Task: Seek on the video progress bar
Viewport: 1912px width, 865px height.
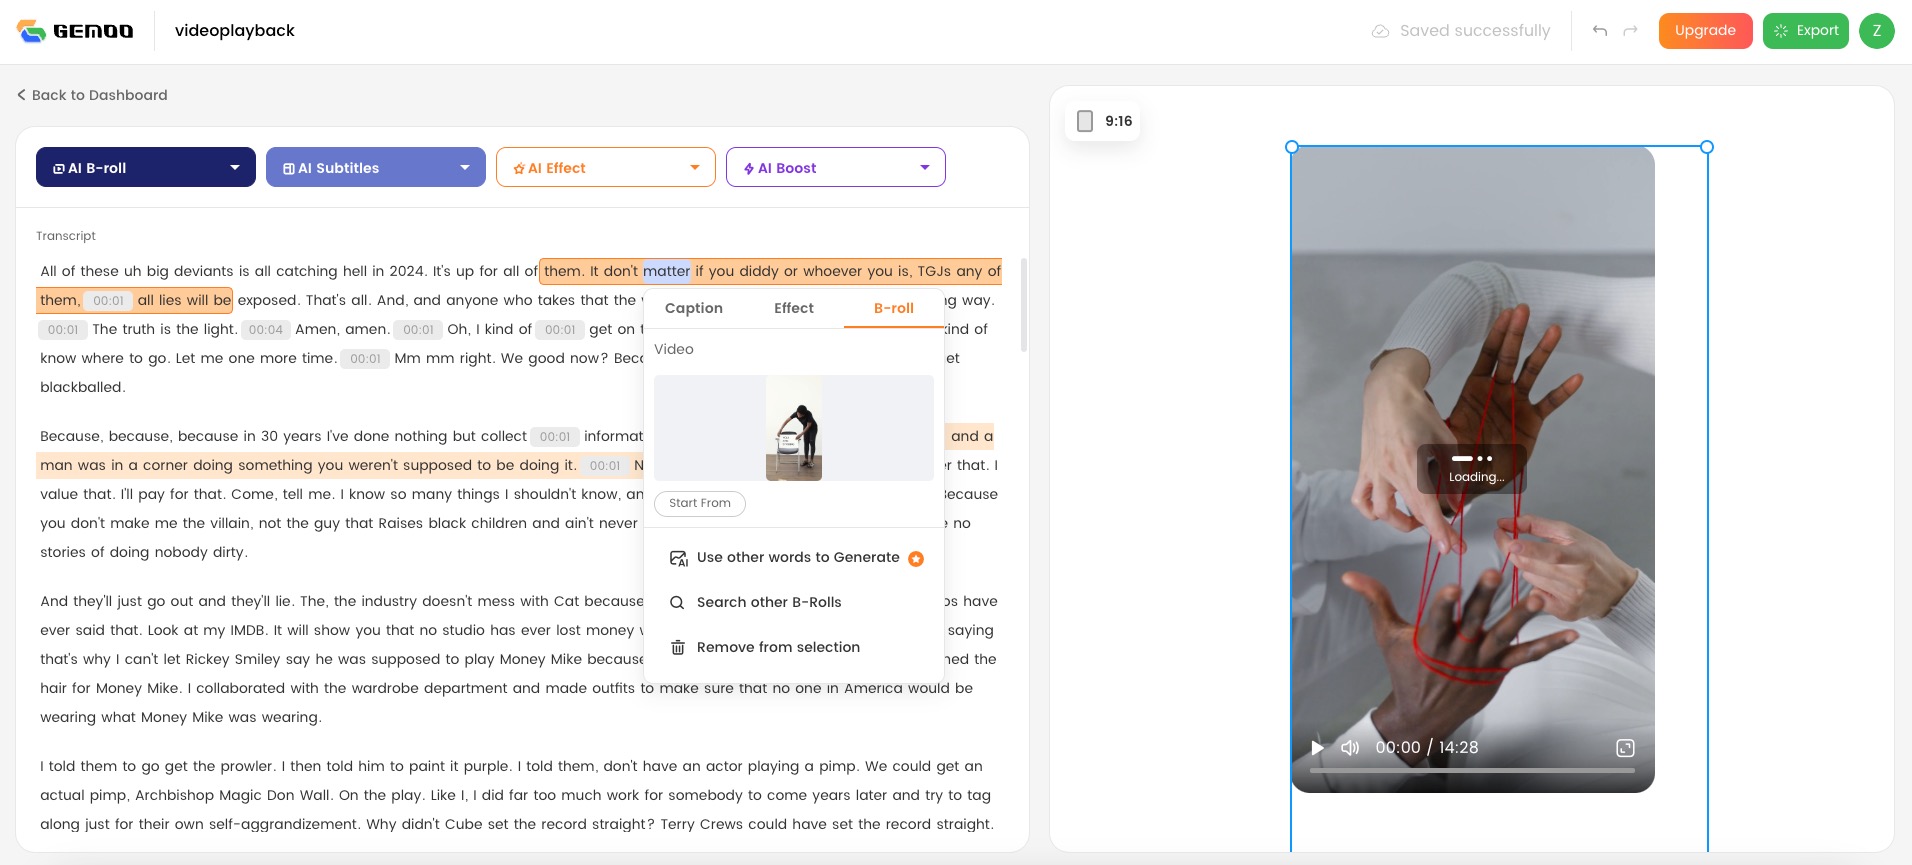Action: pos(1472,771)
